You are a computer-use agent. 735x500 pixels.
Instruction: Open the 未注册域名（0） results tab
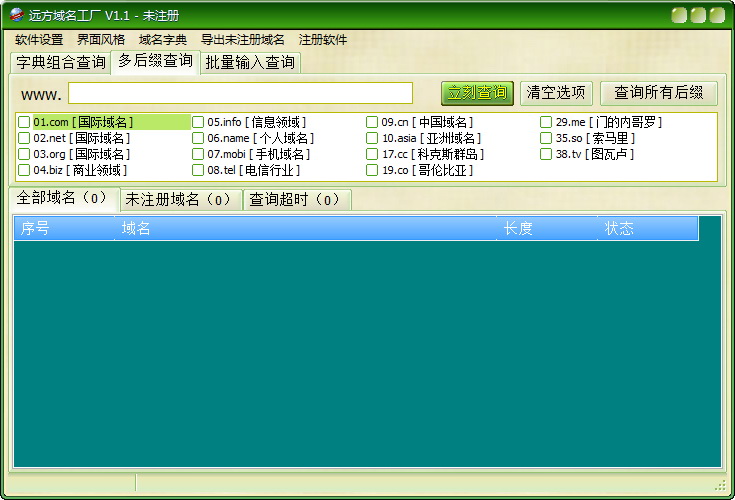[x=181, y=200]
